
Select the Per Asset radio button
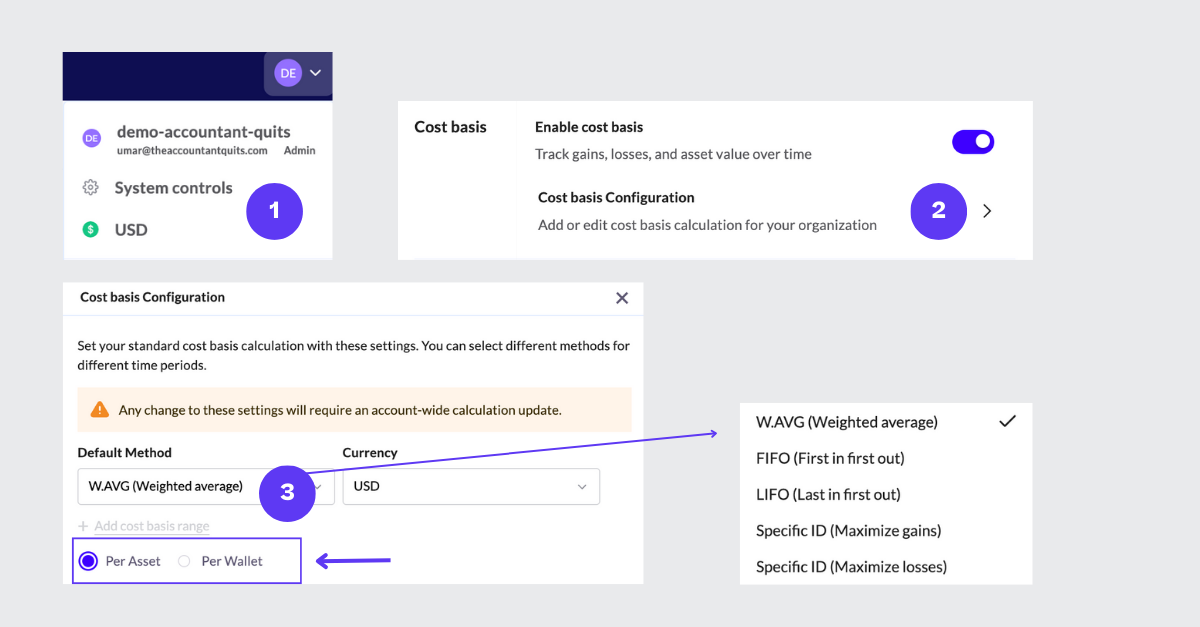pyautogui.click(x=88, y=561)
